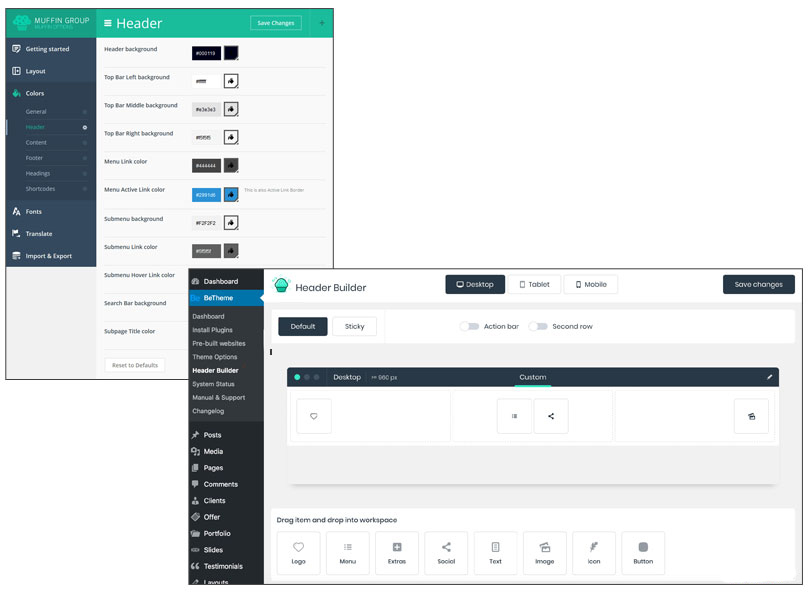Click the Header background hex input field
The width and height of the screenshot is (808, 592).
206,53
